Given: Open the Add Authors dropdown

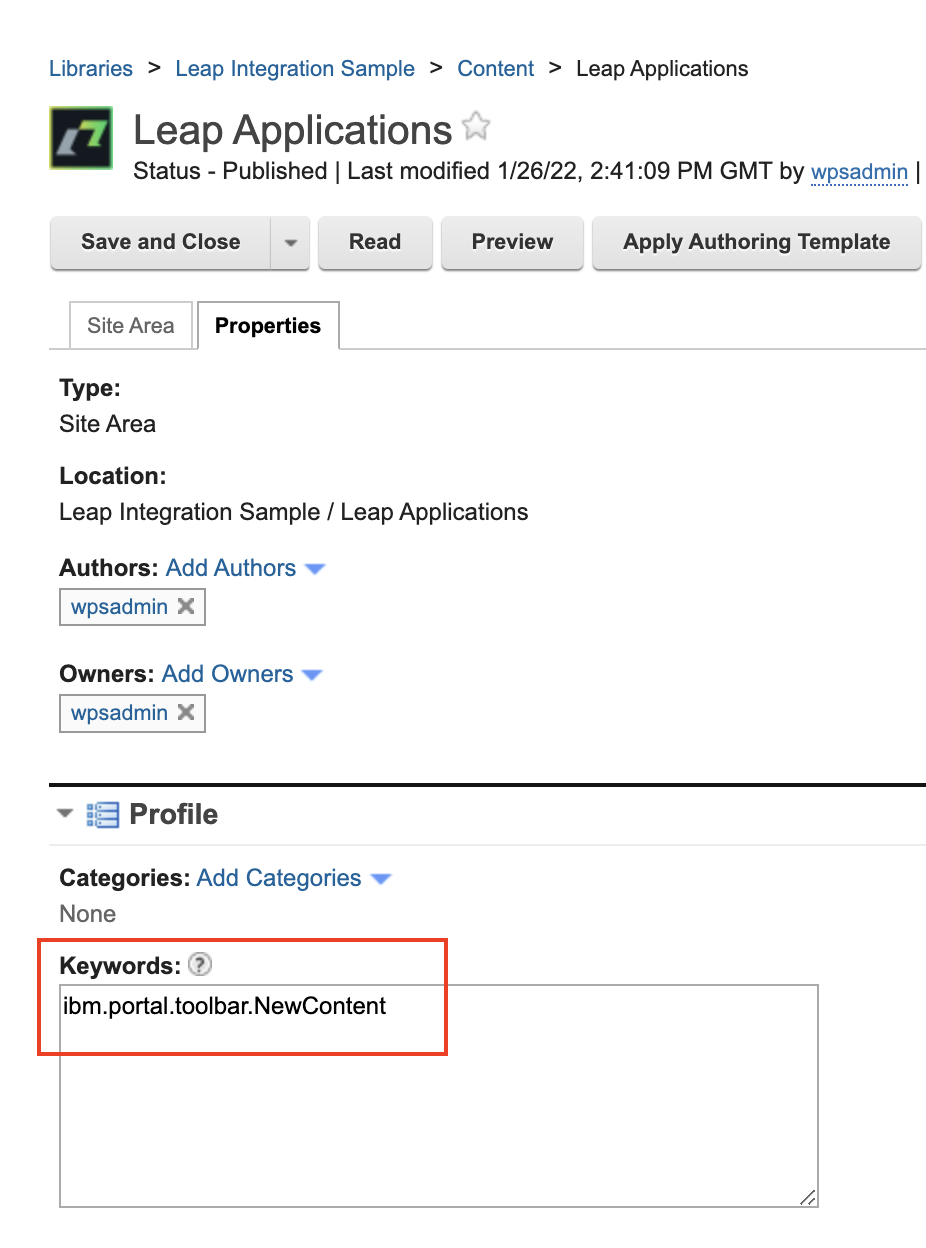Looking at the screenshot, I should pos(316,567).
